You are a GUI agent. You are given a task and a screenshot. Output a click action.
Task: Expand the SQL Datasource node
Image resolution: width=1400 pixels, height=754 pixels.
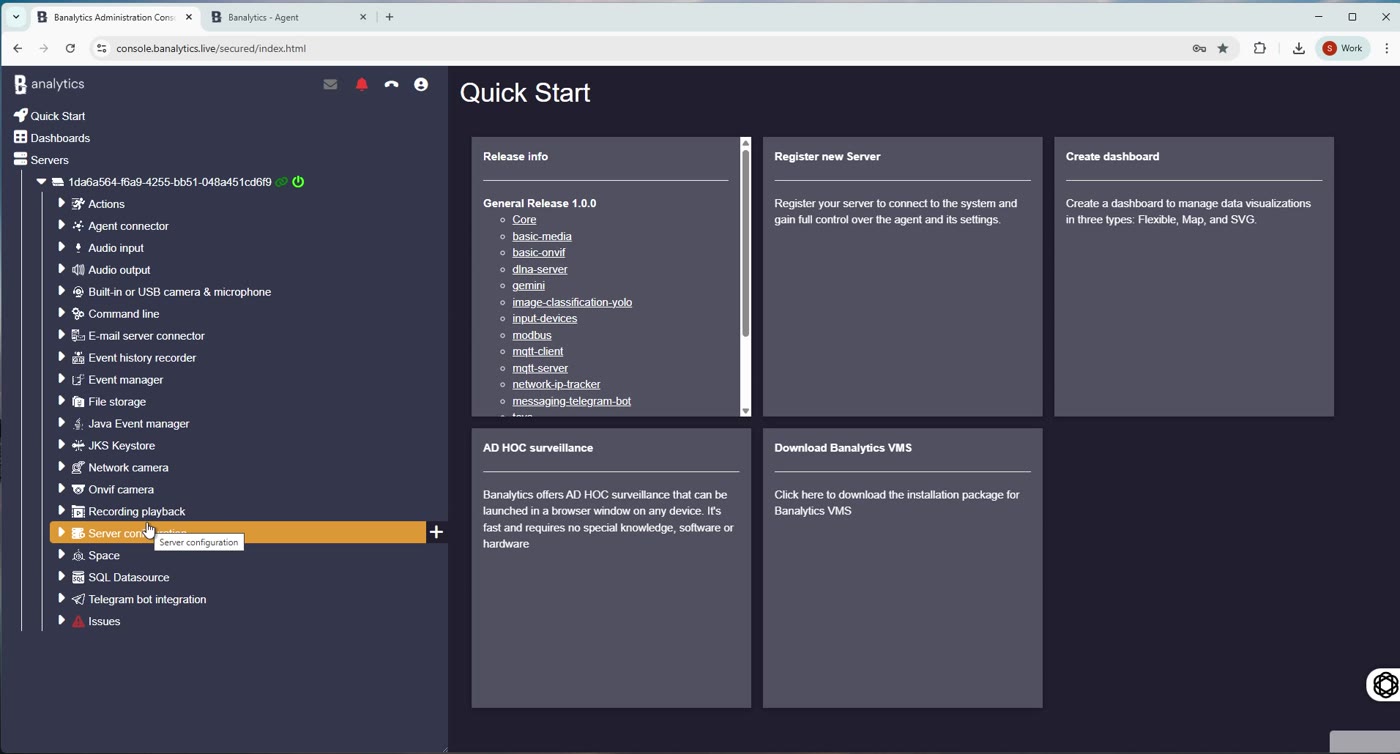[x=61, y=577]
